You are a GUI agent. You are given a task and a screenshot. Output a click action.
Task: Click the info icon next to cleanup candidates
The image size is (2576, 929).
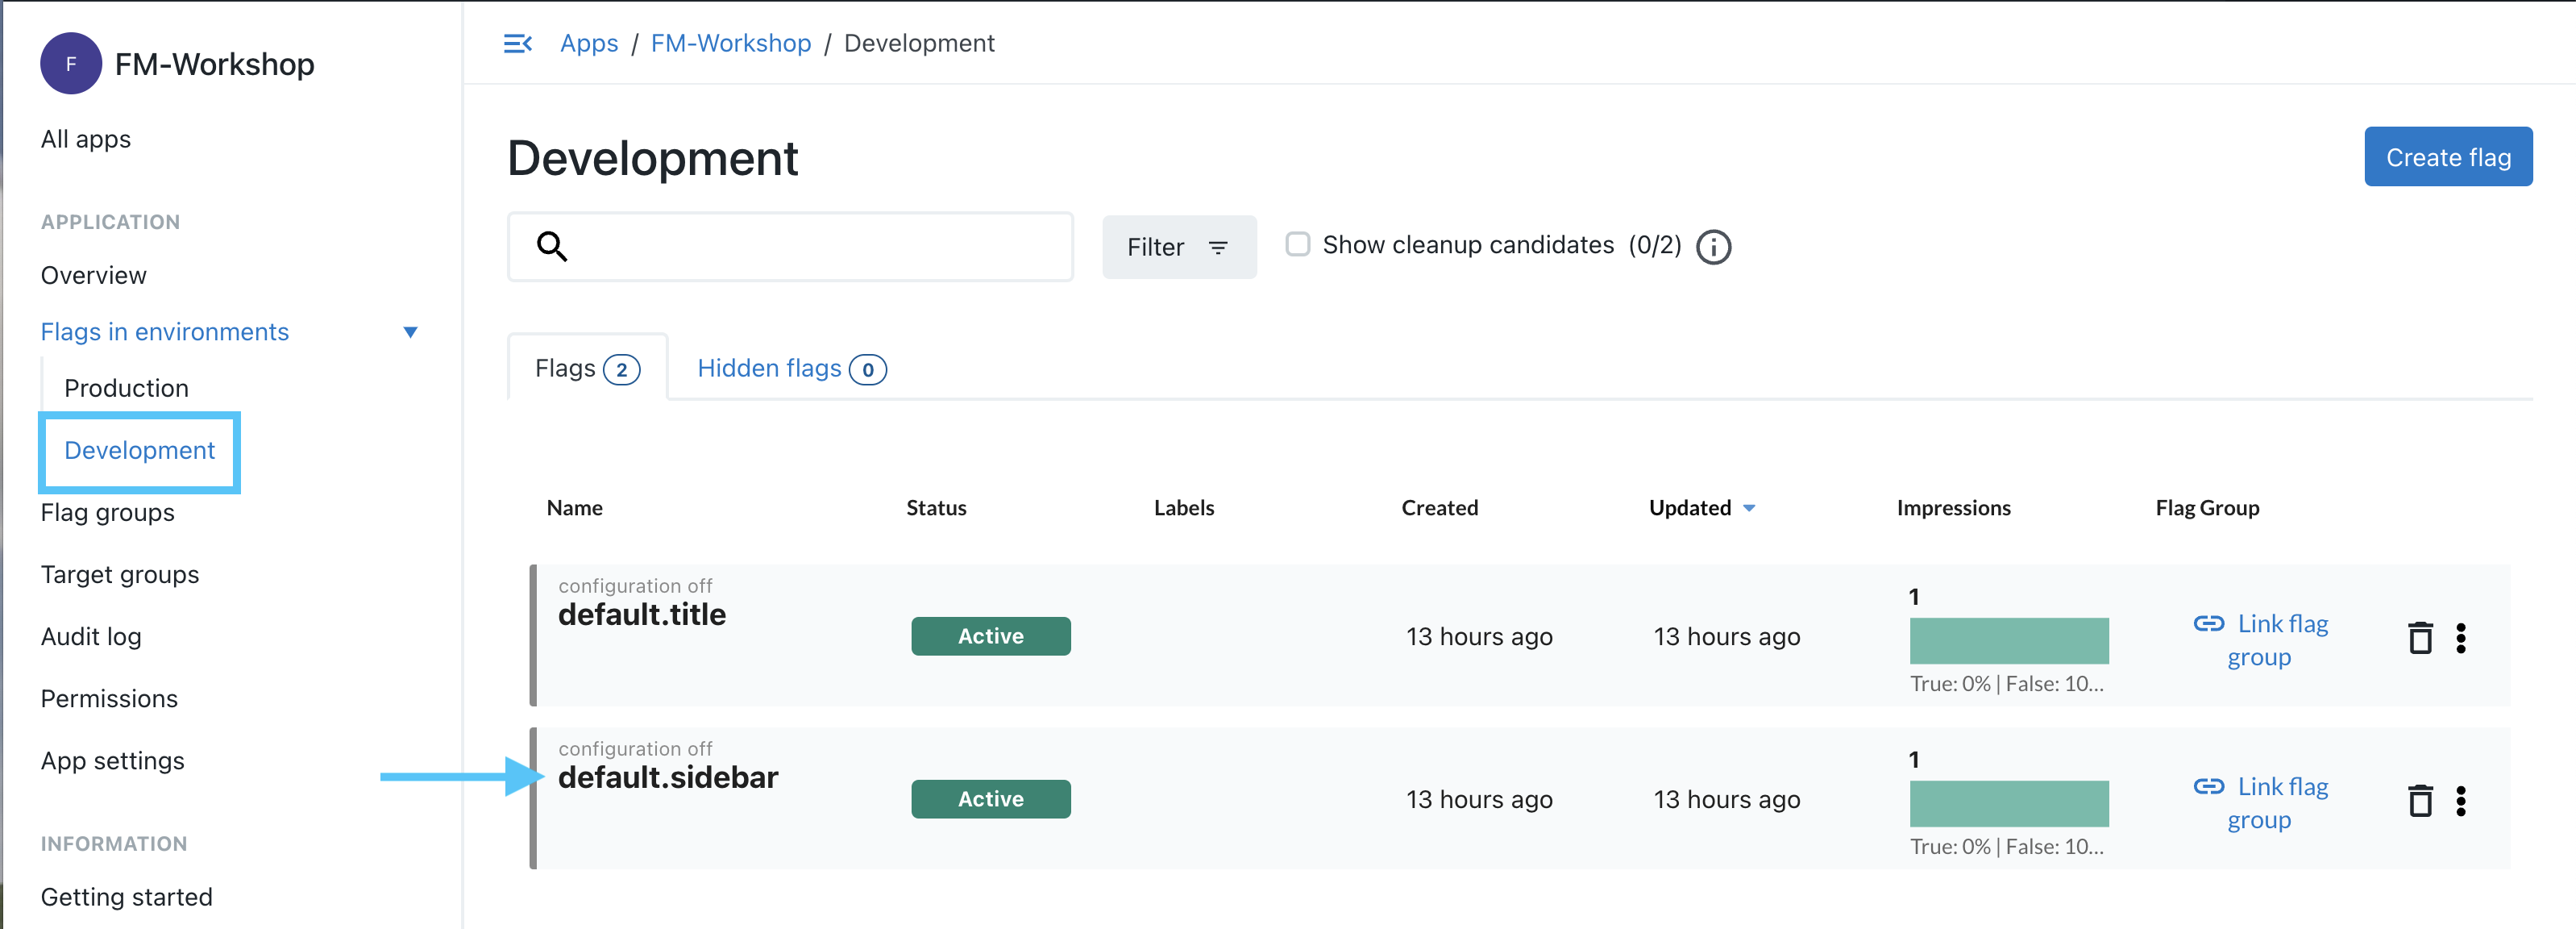coord(1713,247)
